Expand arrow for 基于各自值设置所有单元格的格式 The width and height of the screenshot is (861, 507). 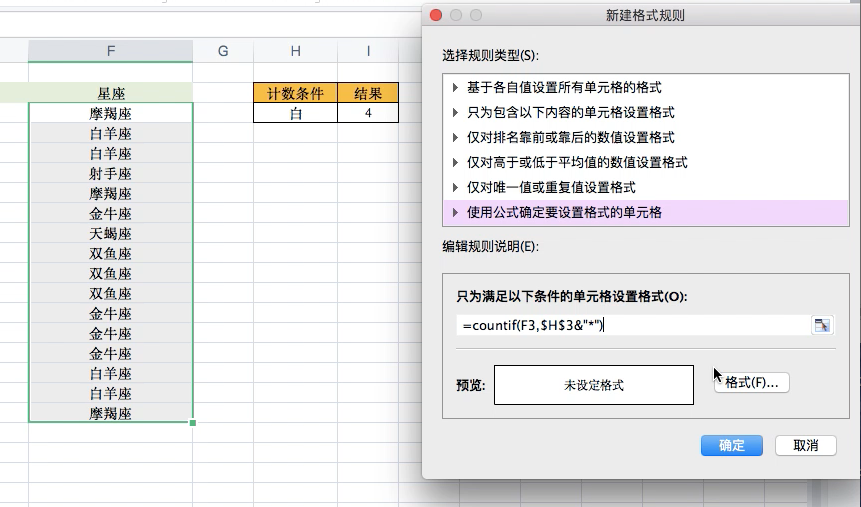pyautogui.click(x=455, y=87)
